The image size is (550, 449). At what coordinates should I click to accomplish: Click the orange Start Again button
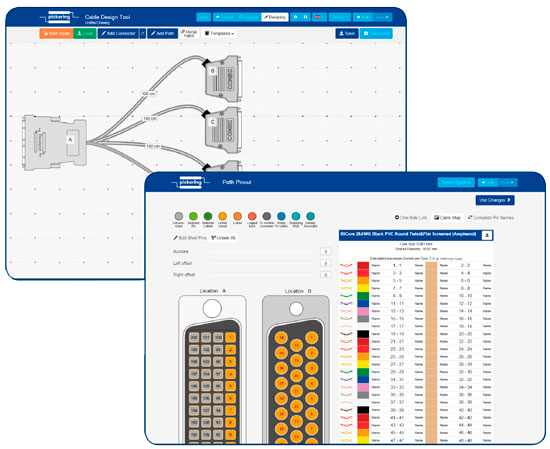tap(56, 34)
